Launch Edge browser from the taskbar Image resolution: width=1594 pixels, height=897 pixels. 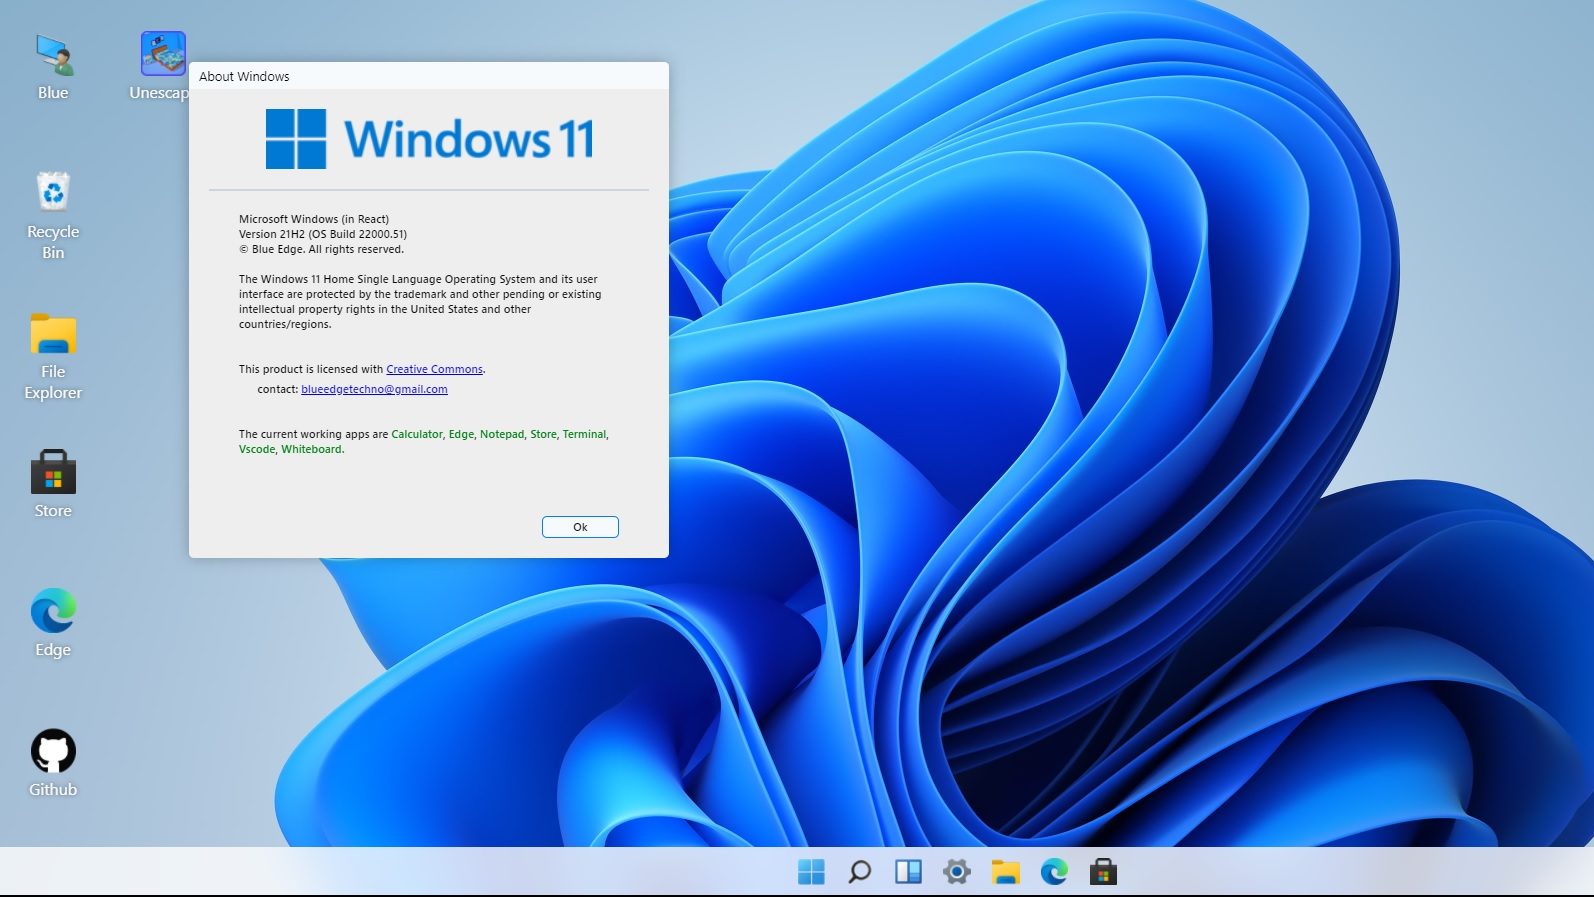point(1054,872)
